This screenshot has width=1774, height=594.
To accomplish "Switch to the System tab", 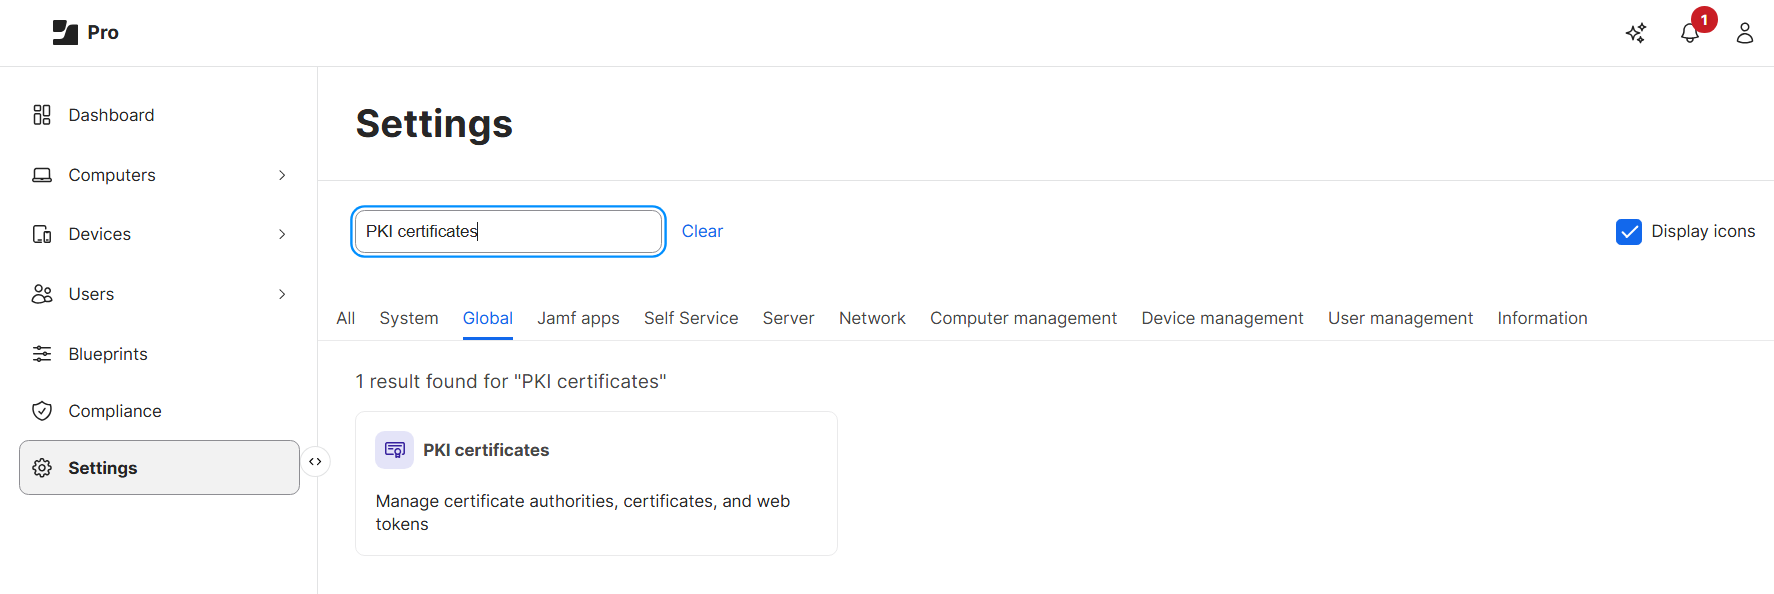I will point(408,318).
